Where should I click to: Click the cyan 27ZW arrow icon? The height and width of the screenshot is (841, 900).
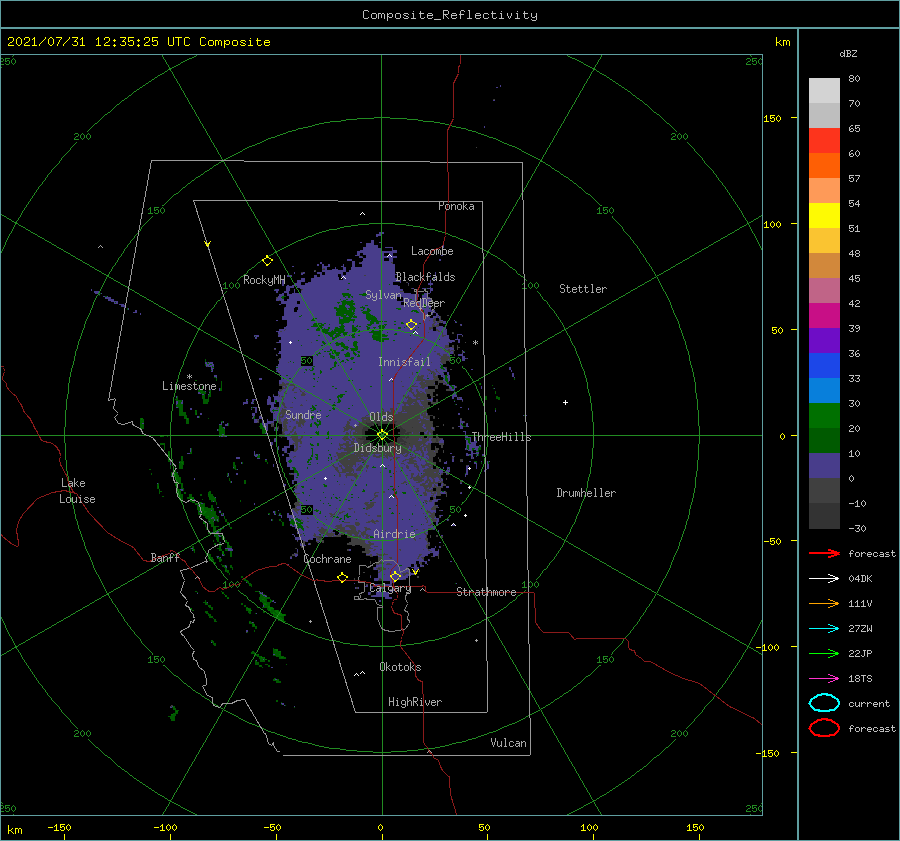pyautogui.click(x=824, y=629)
